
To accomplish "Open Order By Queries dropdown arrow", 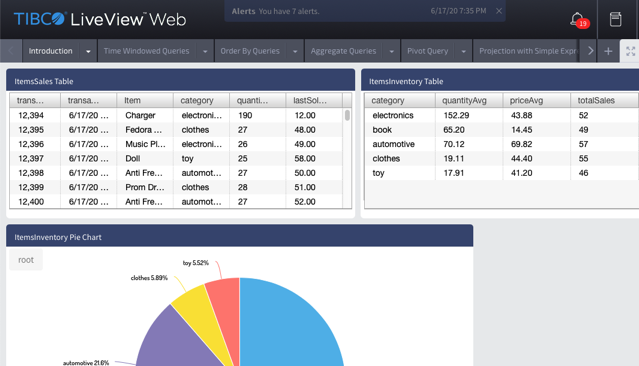I will click(x=295, y=51).
